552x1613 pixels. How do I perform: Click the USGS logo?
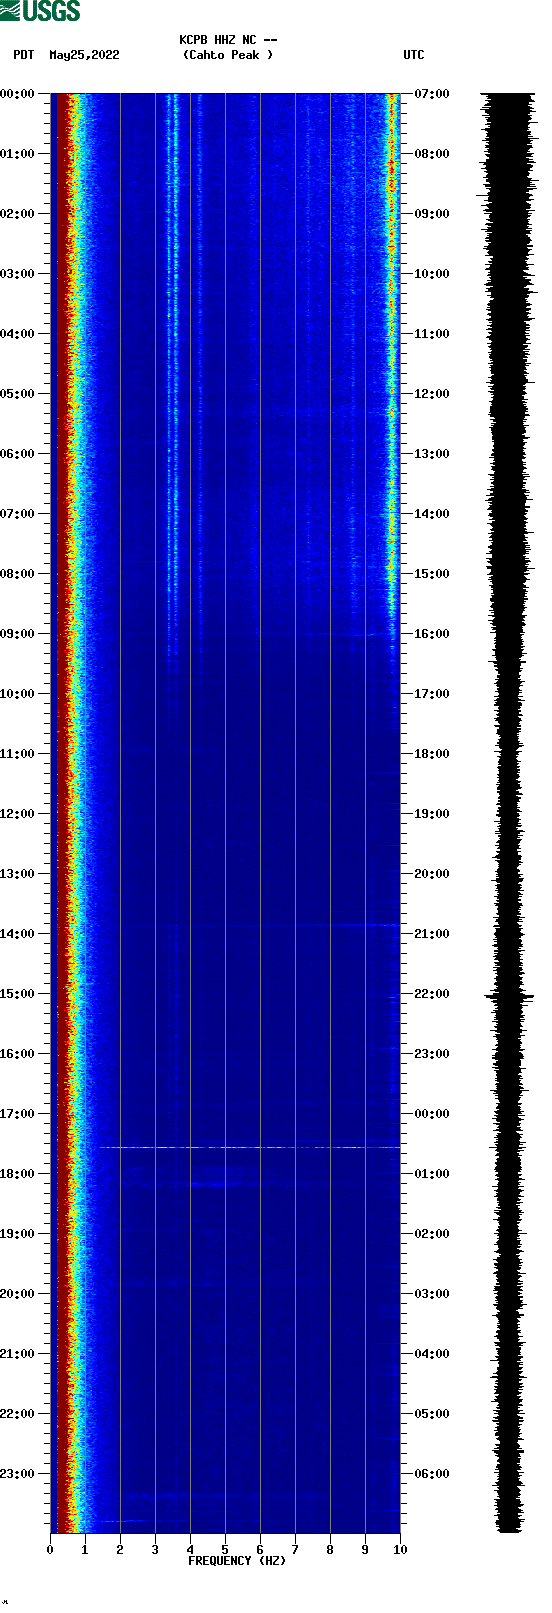click(x=40, y=11)
